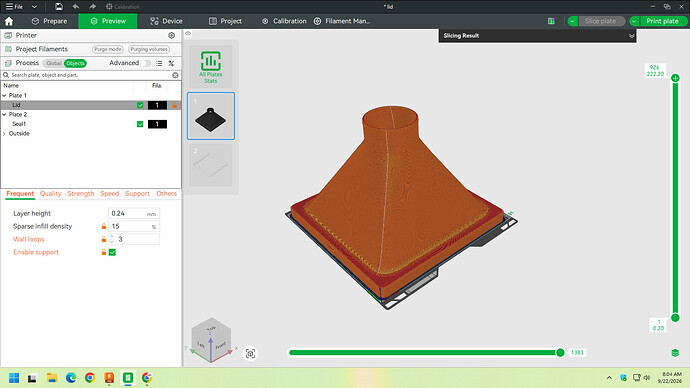The image size is (690, 388).
Task: Open the Print plate dropdown arrow
Action: (x=634, y=21)
